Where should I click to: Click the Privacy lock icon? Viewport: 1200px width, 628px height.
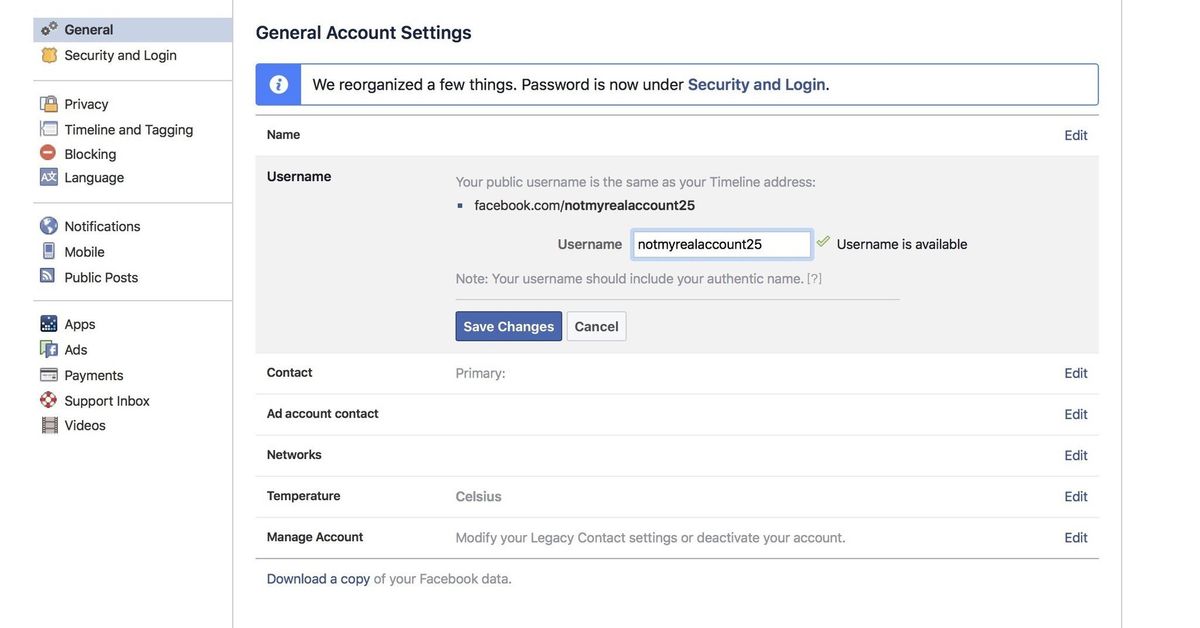(44, 101)
